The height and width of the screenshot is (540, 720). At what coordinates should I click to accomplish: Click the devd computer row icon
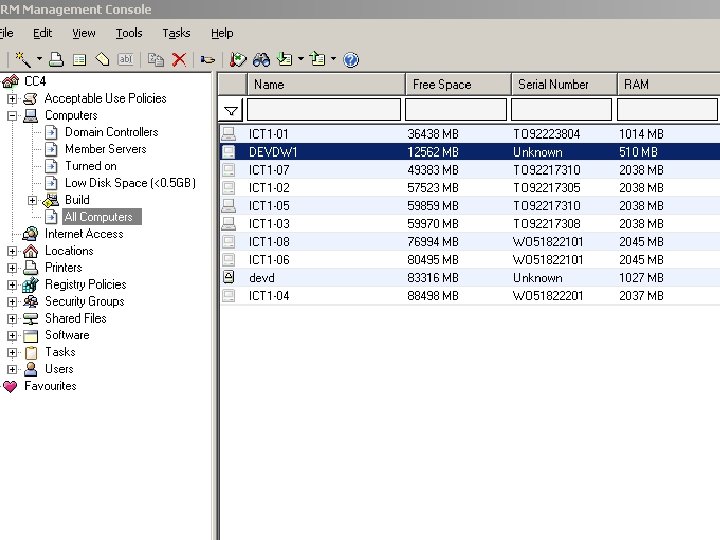tap(228, 278)
